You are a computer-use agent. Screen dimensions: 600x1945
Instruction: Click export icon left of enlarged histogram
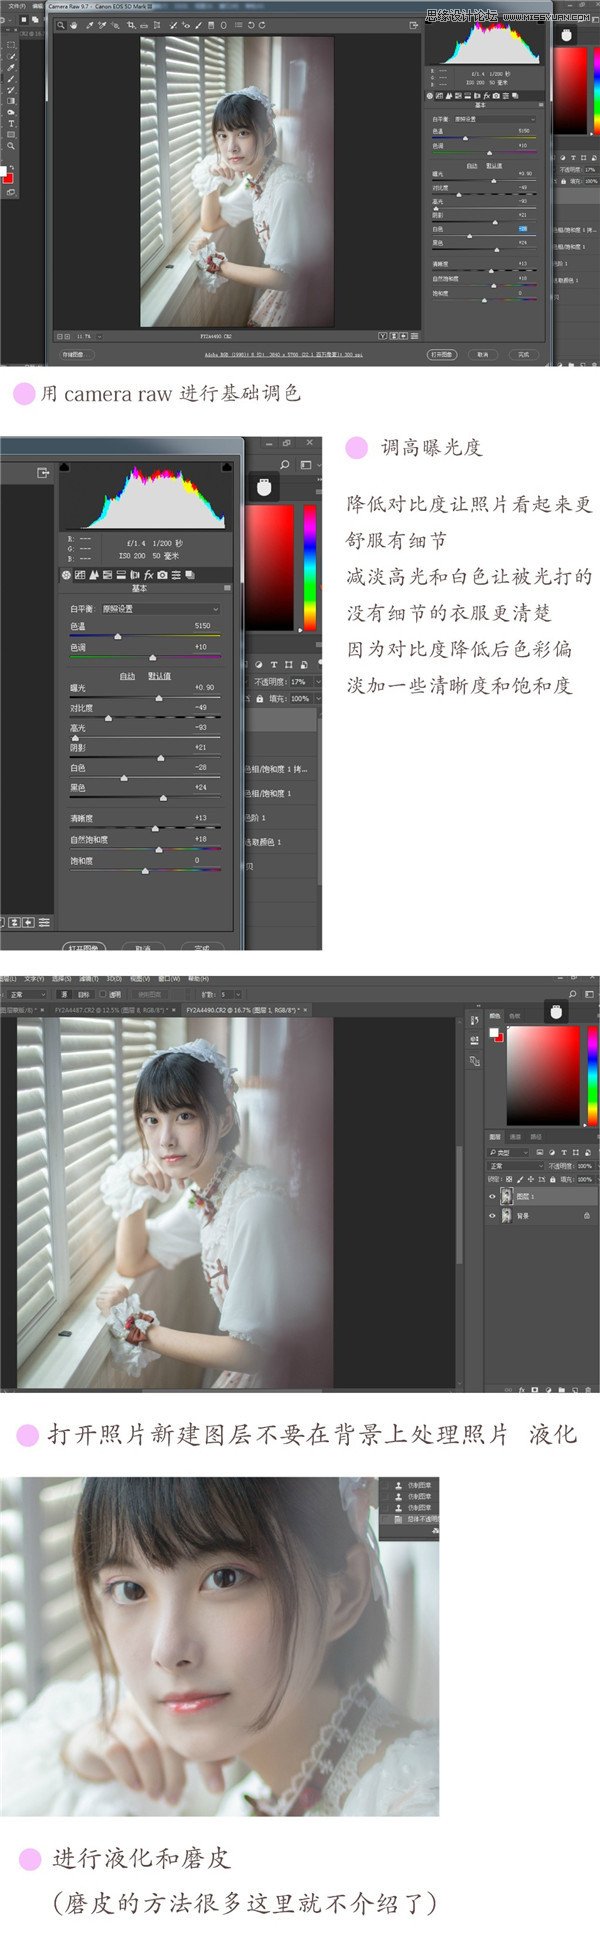point(43,473)
